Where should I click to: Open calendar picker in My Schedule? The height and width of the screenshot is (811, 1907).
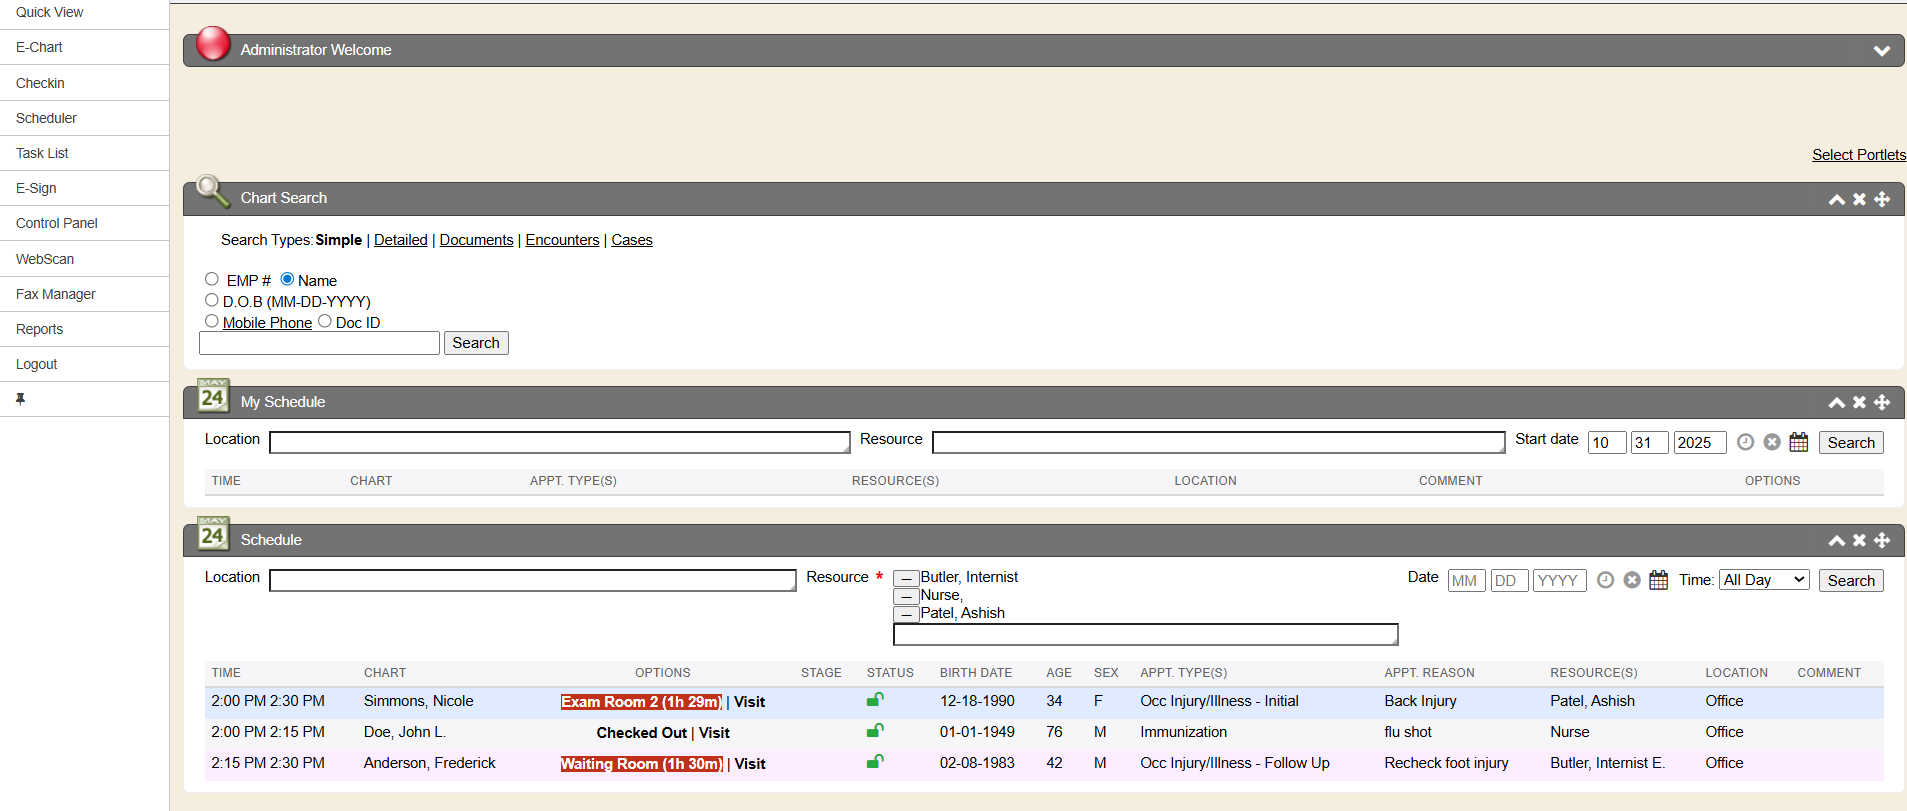click(x=1798, y=442)
